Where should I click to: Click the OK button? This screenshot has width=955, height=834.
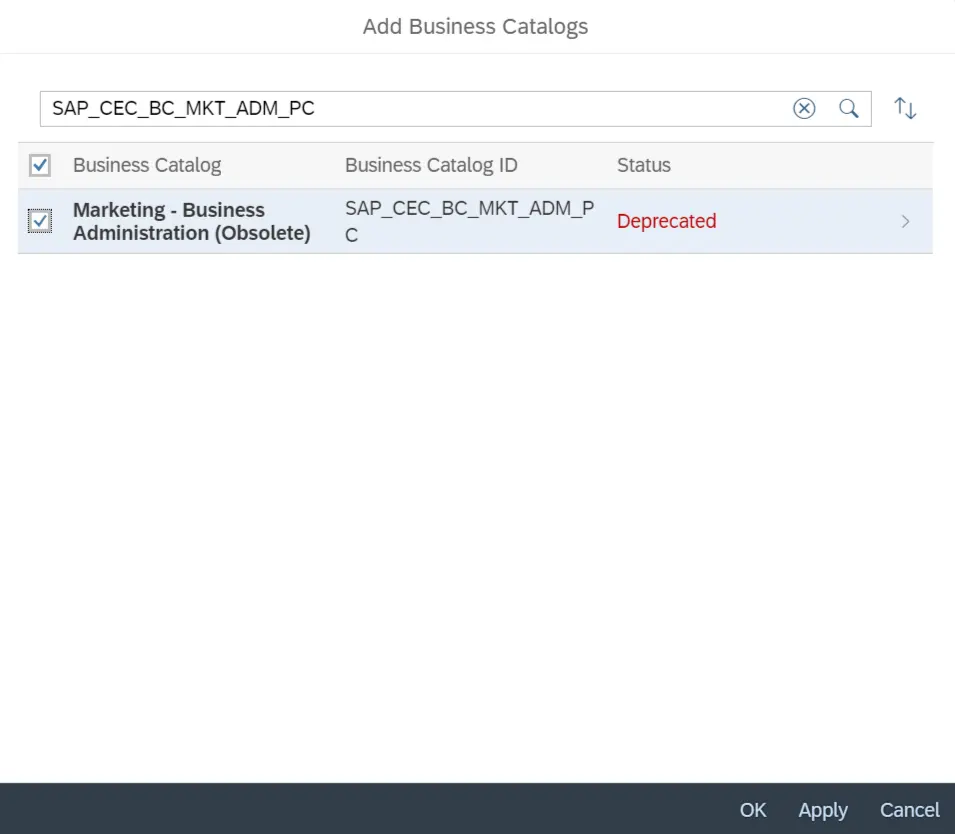point(753,810)
